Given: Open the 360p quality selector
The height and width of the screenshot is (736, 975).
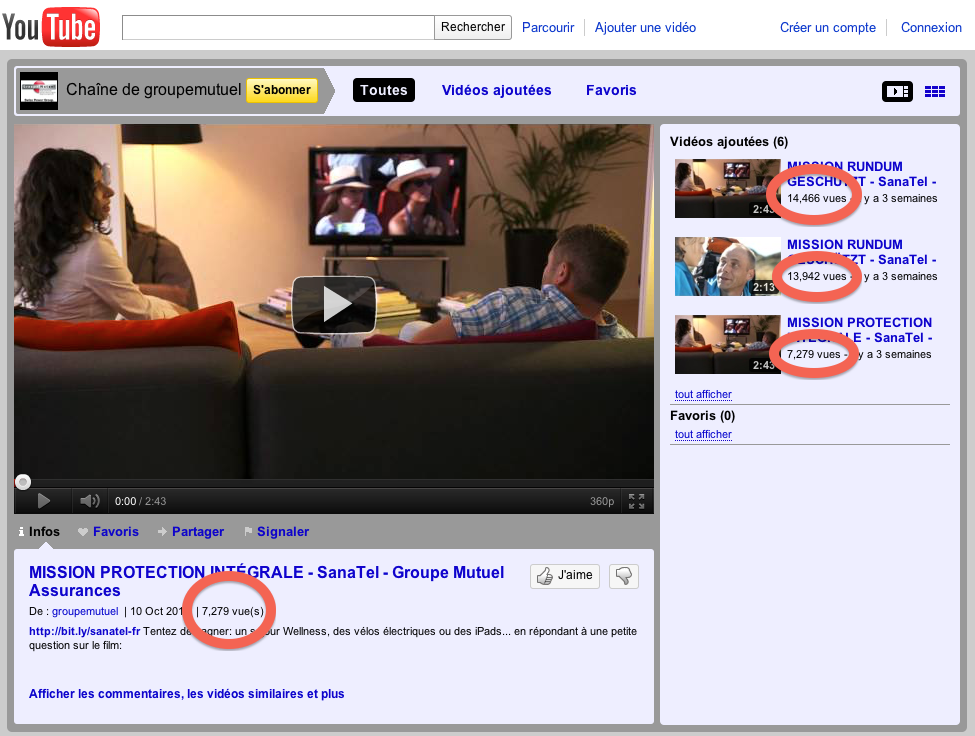Looking at the screenshot, I should (x=601, y=501).
